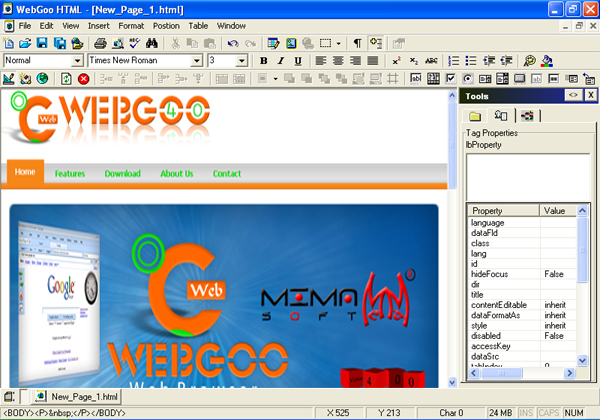
Task: Click the Features link on webpage
Action: [x=70, y=174]
